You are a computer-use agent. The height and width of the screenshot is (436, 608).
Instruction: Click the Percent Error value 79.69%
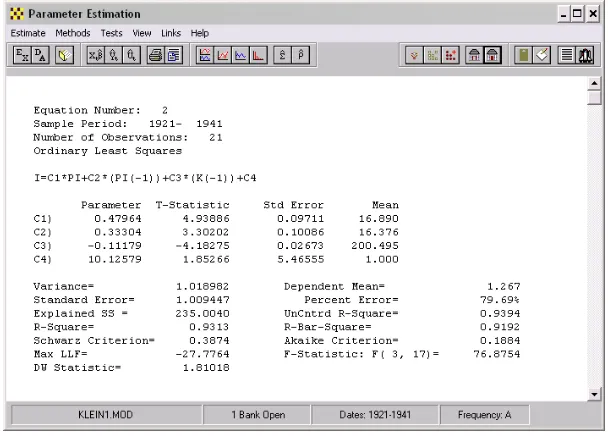500,300
